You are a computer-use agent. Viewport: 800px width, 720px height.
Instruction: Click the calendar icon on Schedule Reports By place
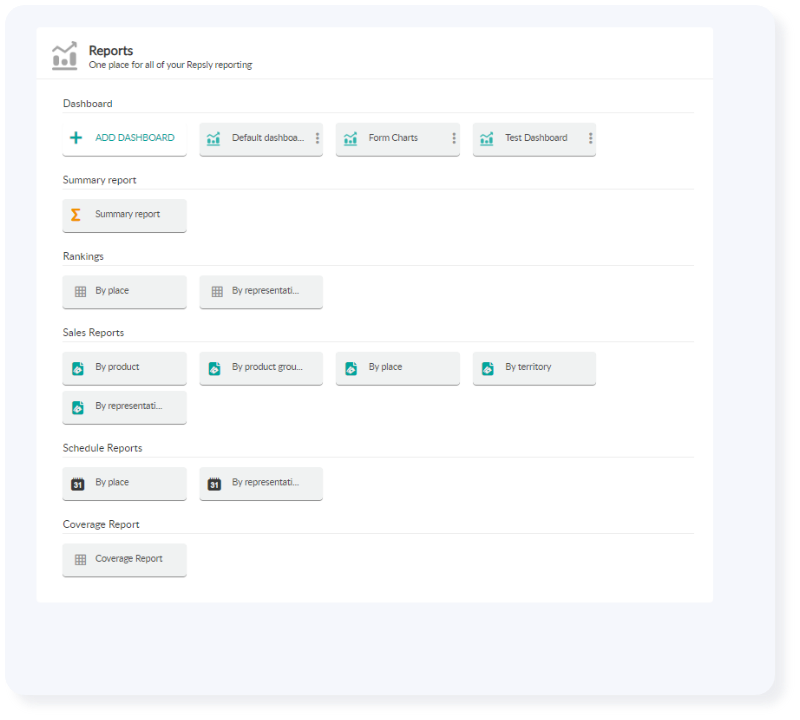[80, 483]
